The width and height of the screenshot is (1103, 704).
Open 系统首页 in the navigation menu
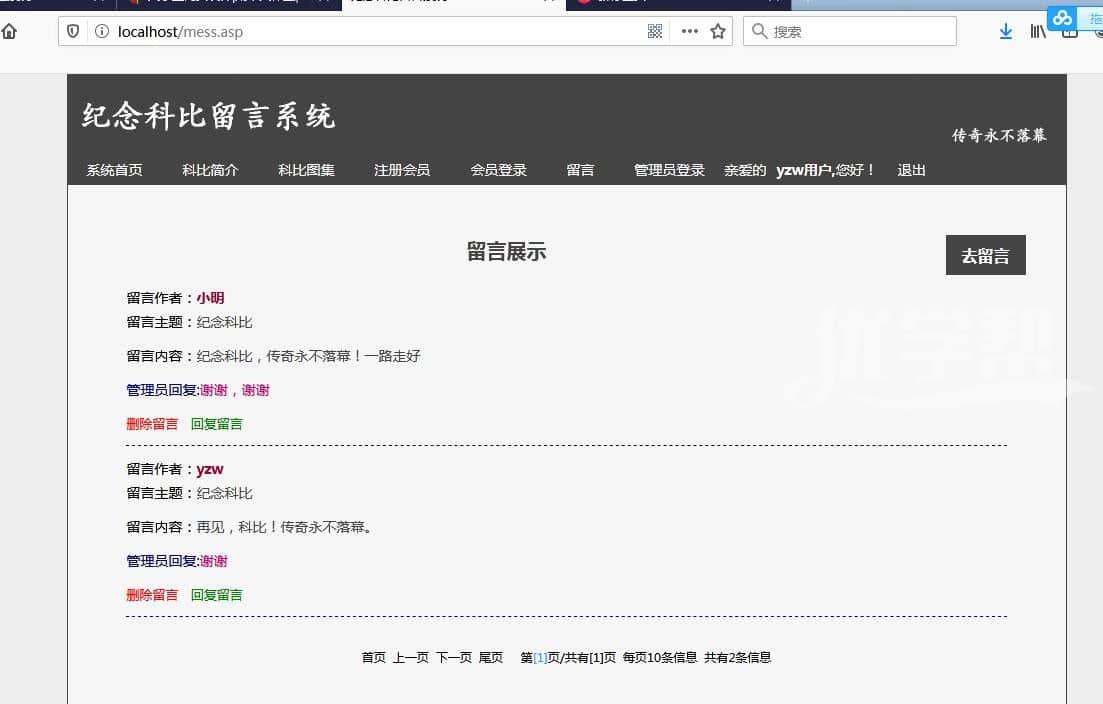(x=114, y=170)
